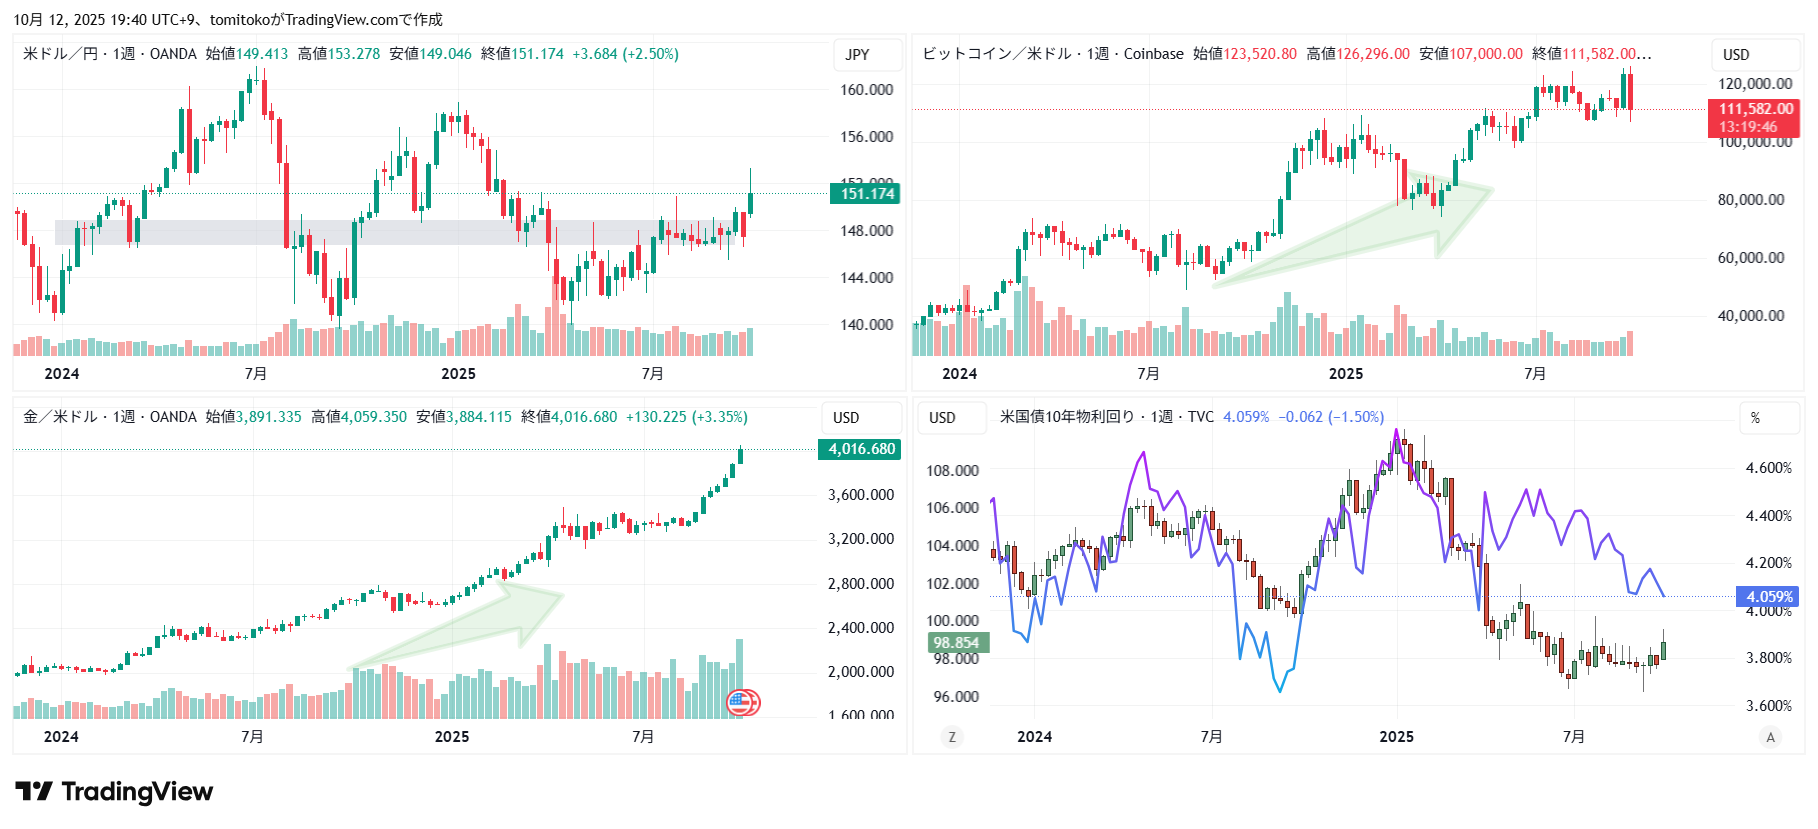Click the A auto-scale button on bond yield chart
Viewport: 1818px width, 829px height.
(1770, 737)
